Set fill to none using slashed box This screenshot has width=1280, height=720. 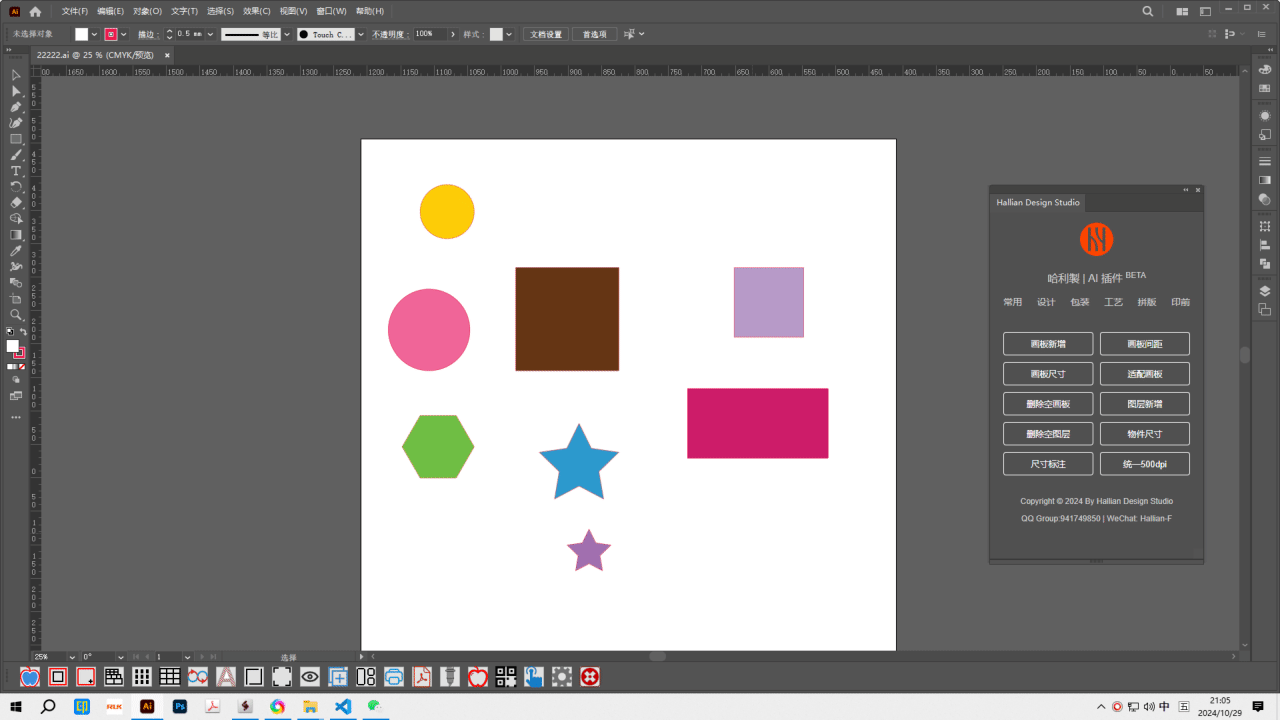coord(23,367)
